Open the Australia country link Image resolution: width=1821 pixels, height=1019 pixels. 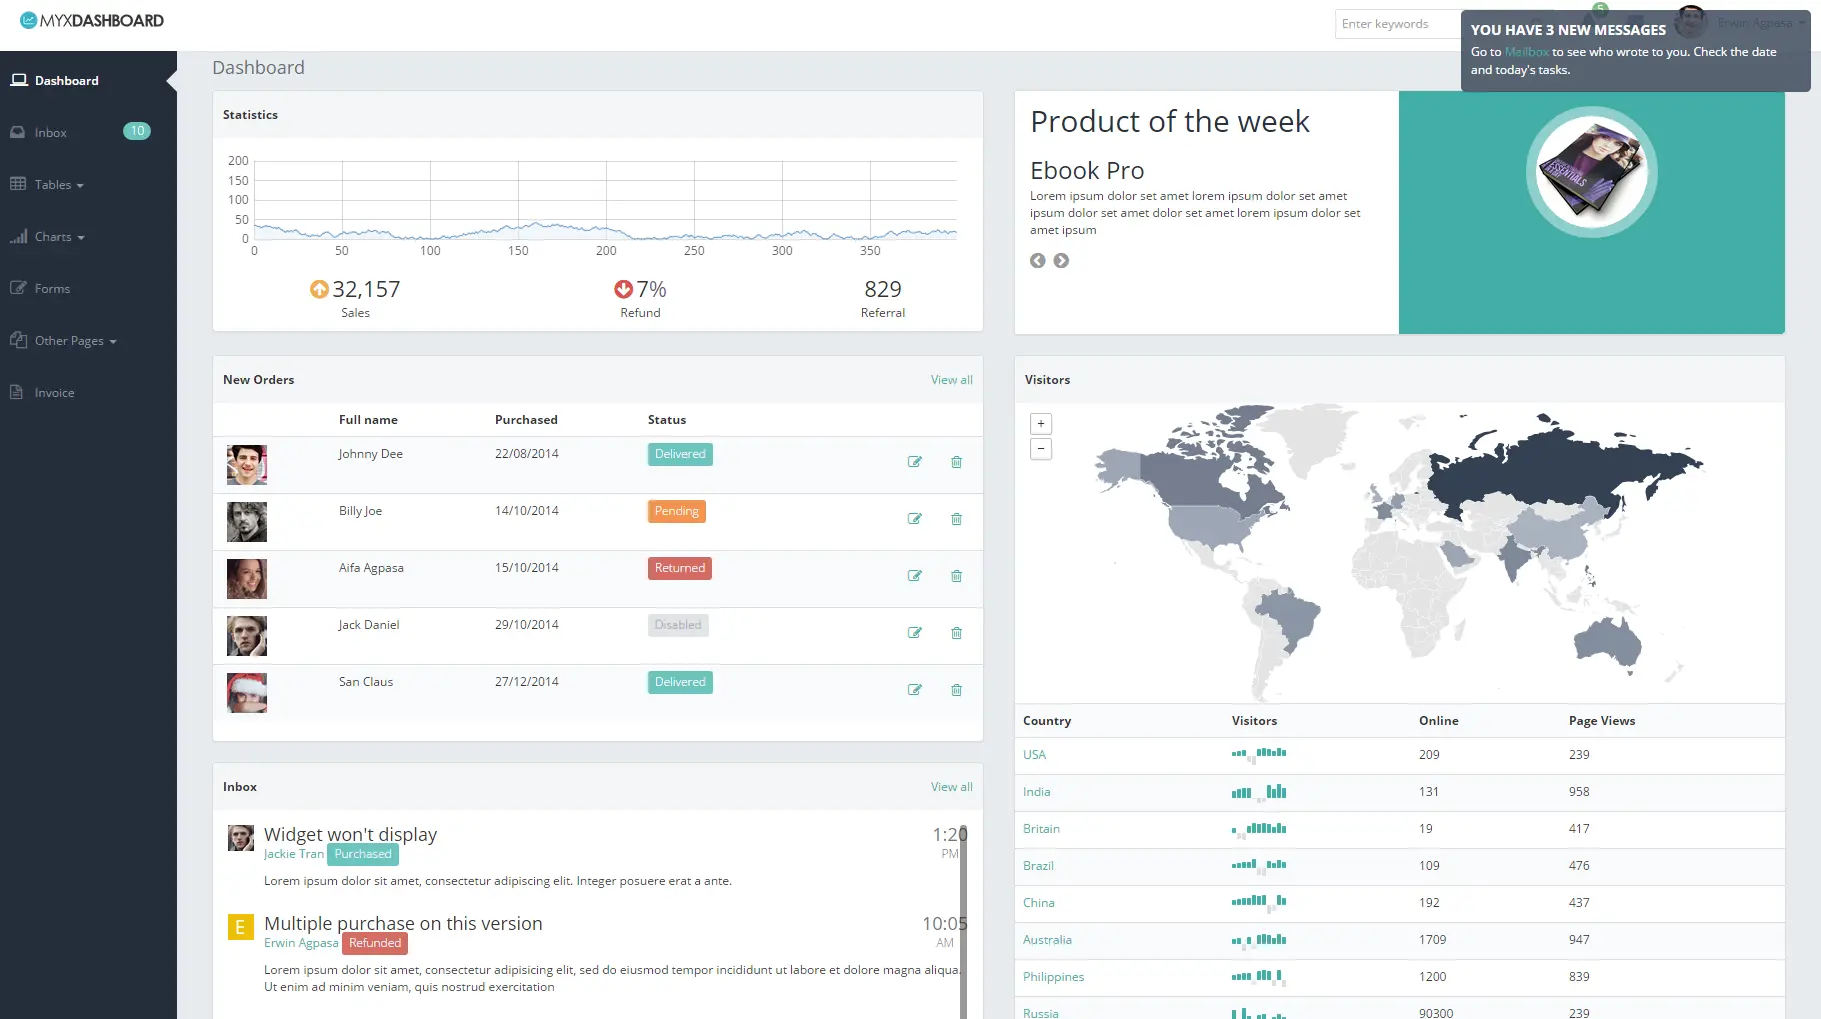[1047, 940]
